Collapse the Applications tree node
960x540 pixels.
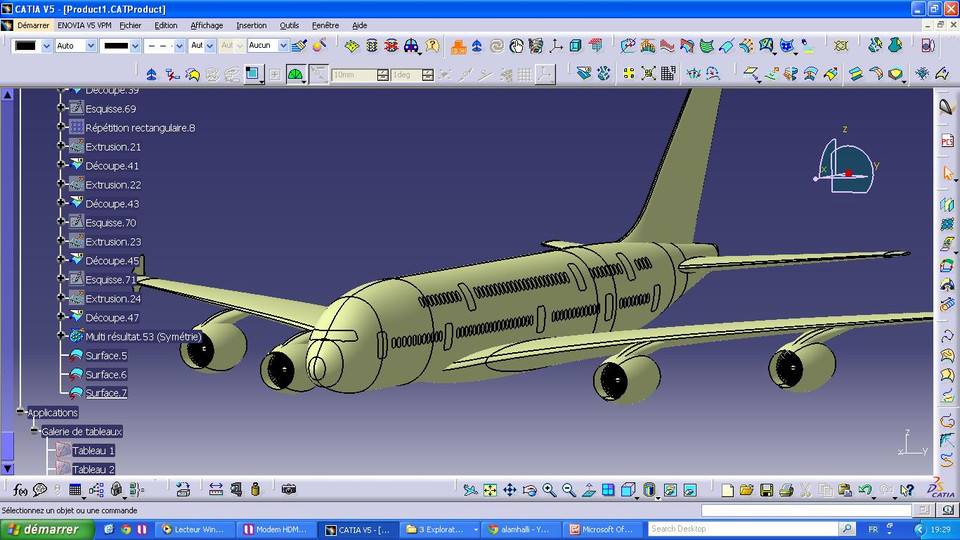point(20,412)
